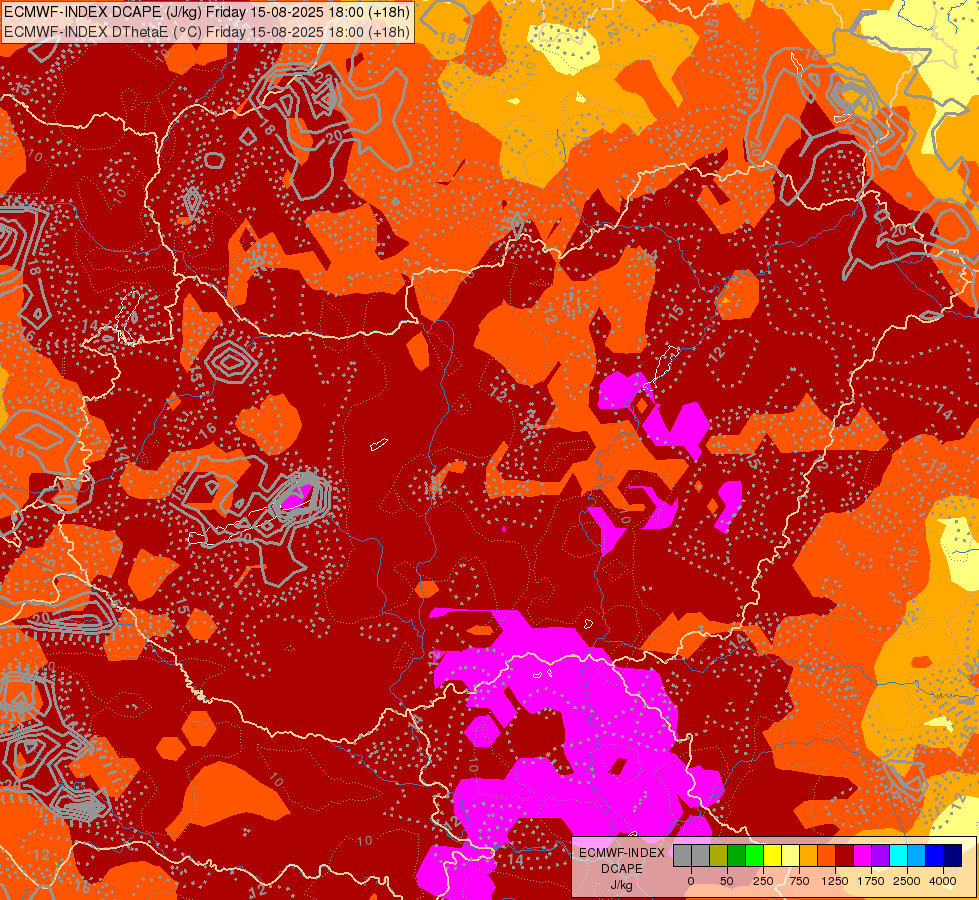Choose the sky blue legend swatch
The image size is (979, 900).
[917, 855]
